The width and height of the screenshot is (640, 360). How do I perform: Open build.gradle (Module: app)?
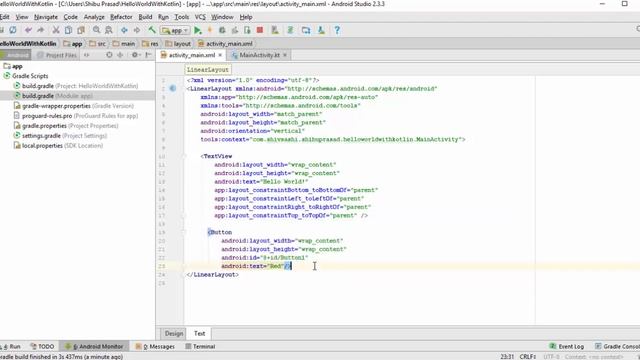53,96
